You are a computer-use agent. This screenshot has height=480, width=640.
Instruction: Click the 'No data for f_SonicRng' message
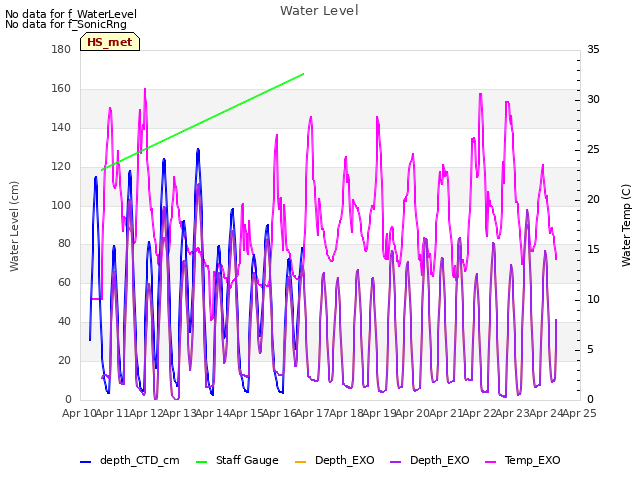[x=66, y=24]
